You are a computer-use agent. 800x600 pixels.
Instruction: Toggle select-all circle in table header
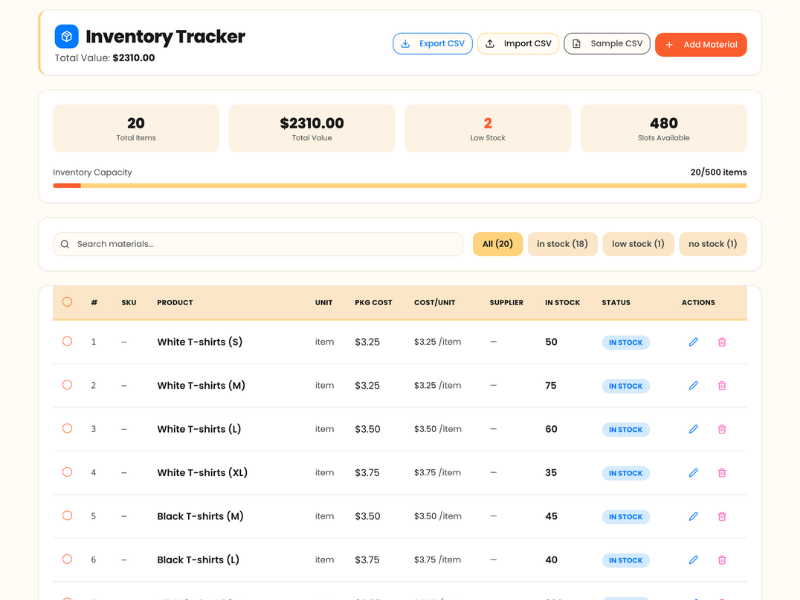(x=67, y=302)
